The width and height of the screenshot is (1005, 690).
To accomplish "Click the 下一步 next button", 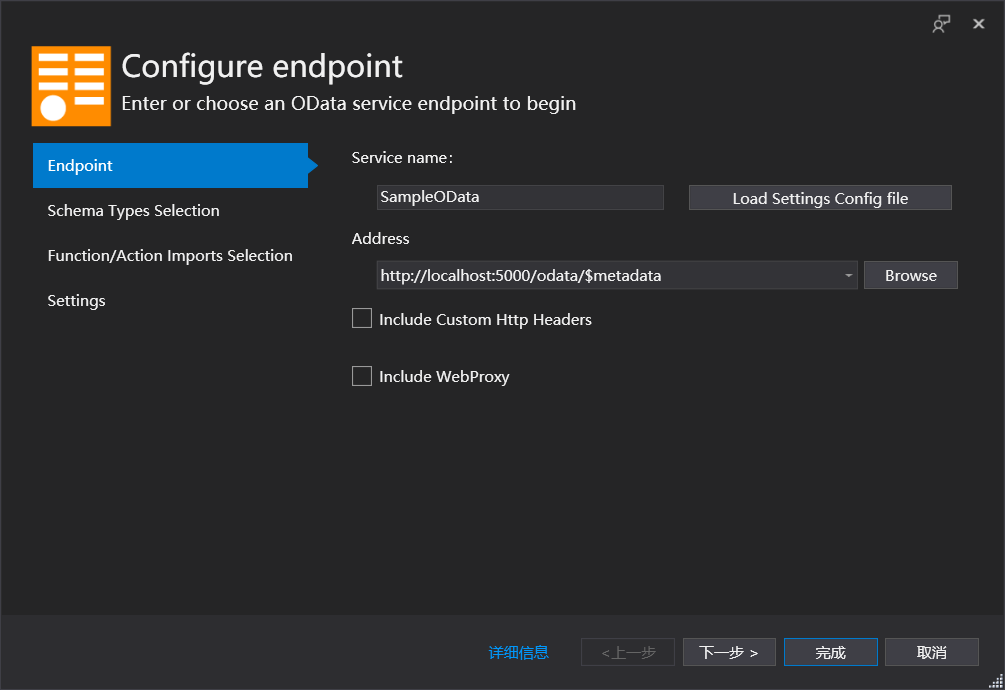I will (x=729, y=652).
